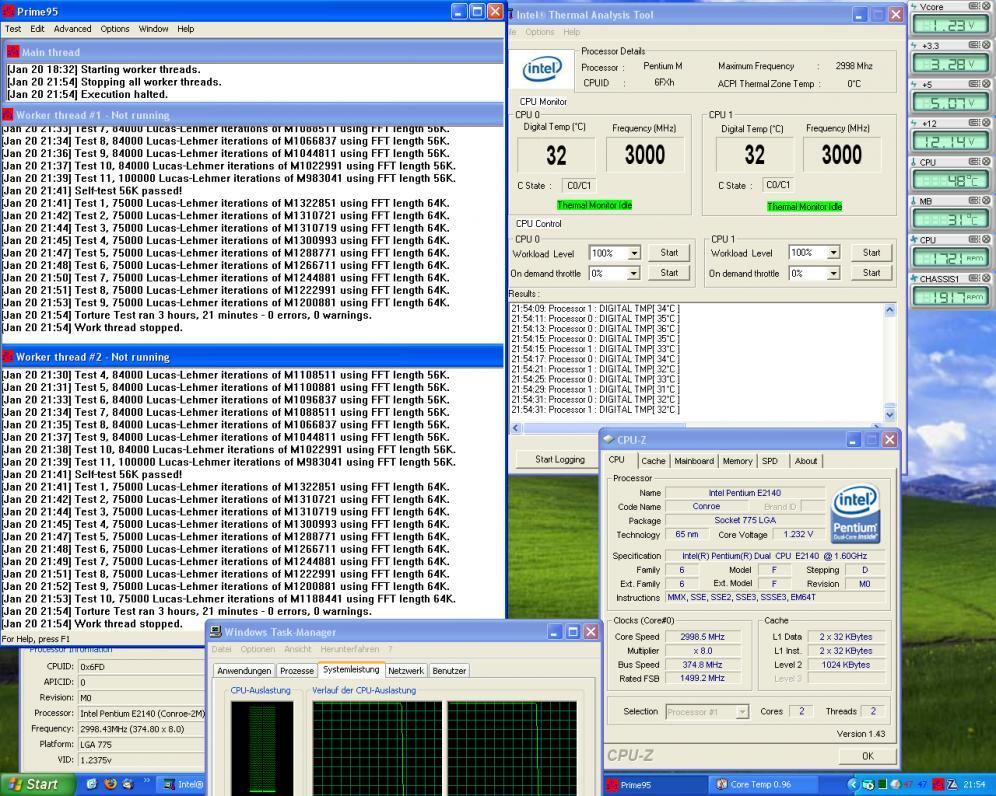Expand quick launch overflow chevron
This screenshot has width=996, height=796.
pyautogui.click(x=147, y=781)
